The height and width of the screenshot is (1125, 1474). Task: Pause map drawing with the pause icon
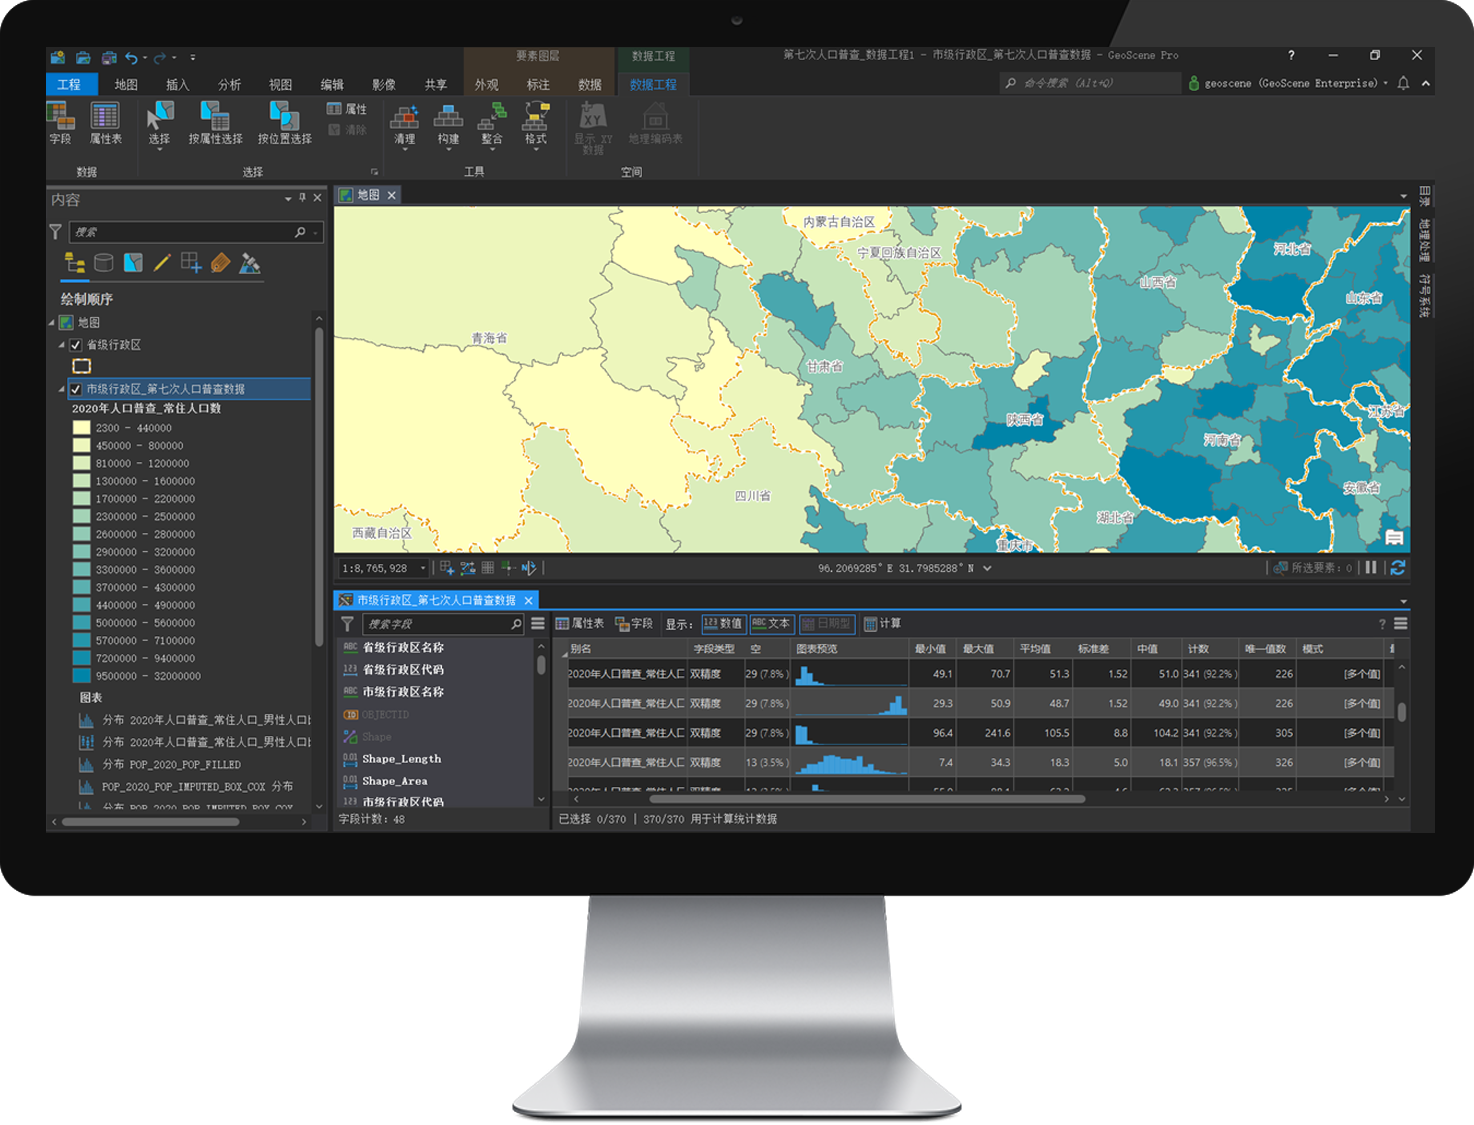pos(1371,567)
